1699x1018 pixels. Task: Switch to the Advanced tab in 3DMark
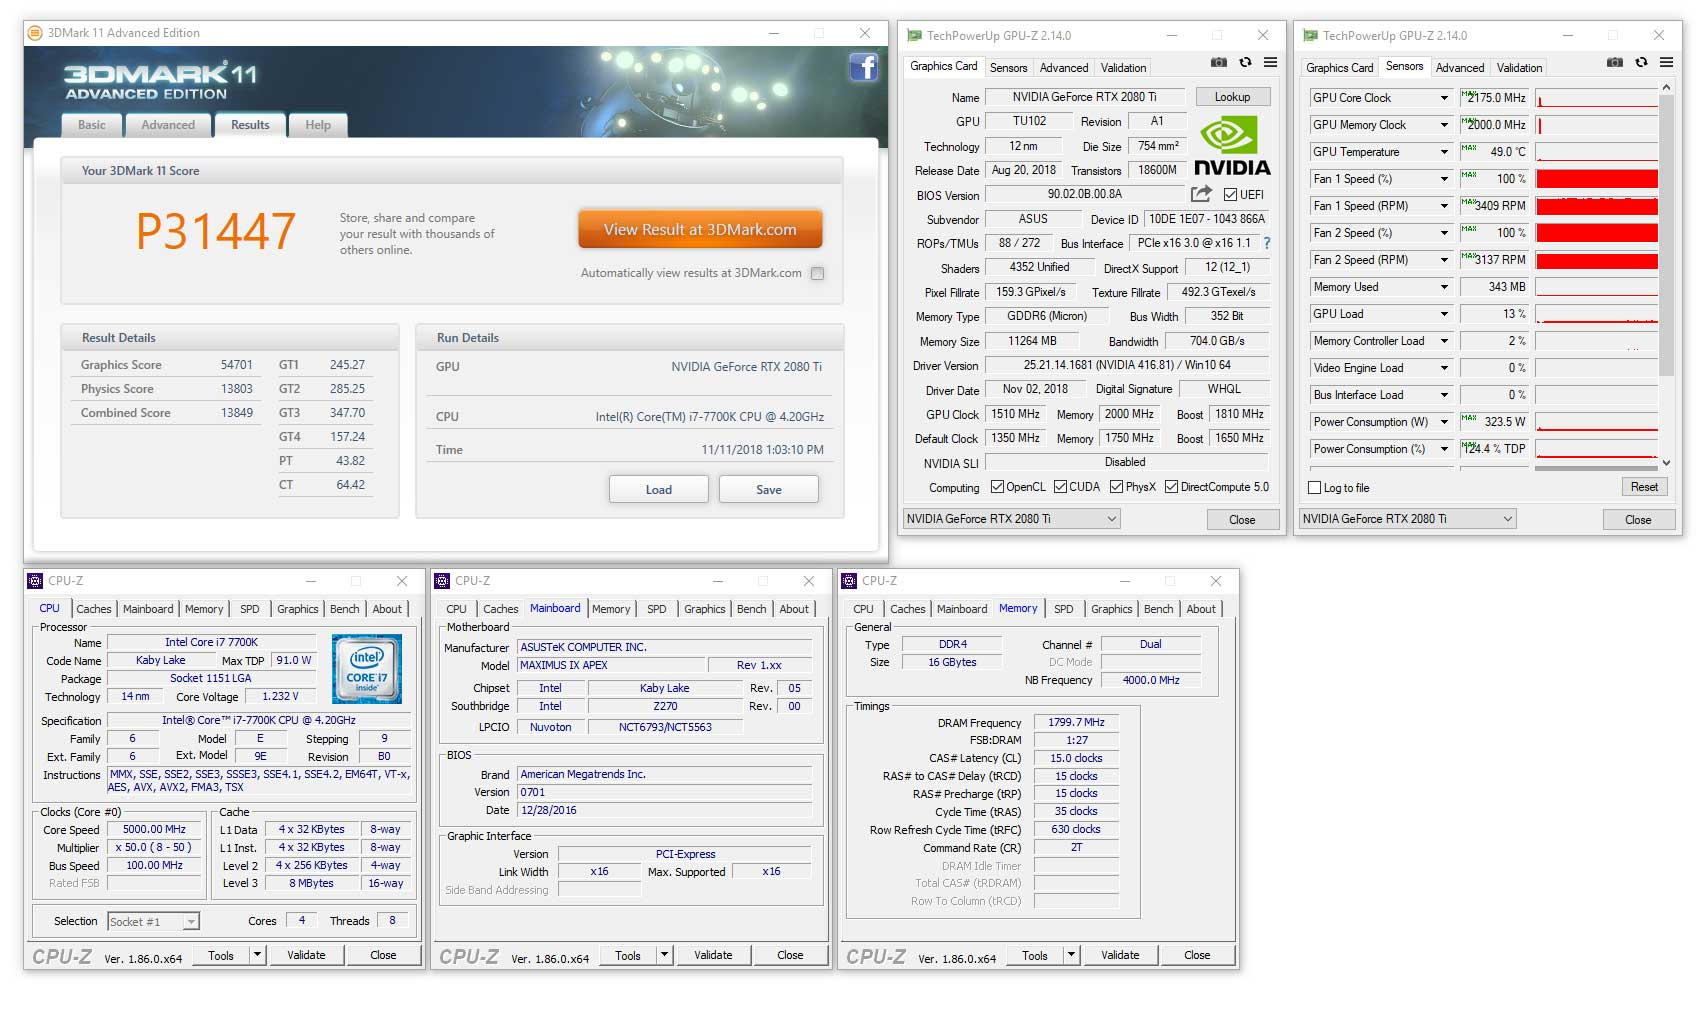click(x=168, y=125)
